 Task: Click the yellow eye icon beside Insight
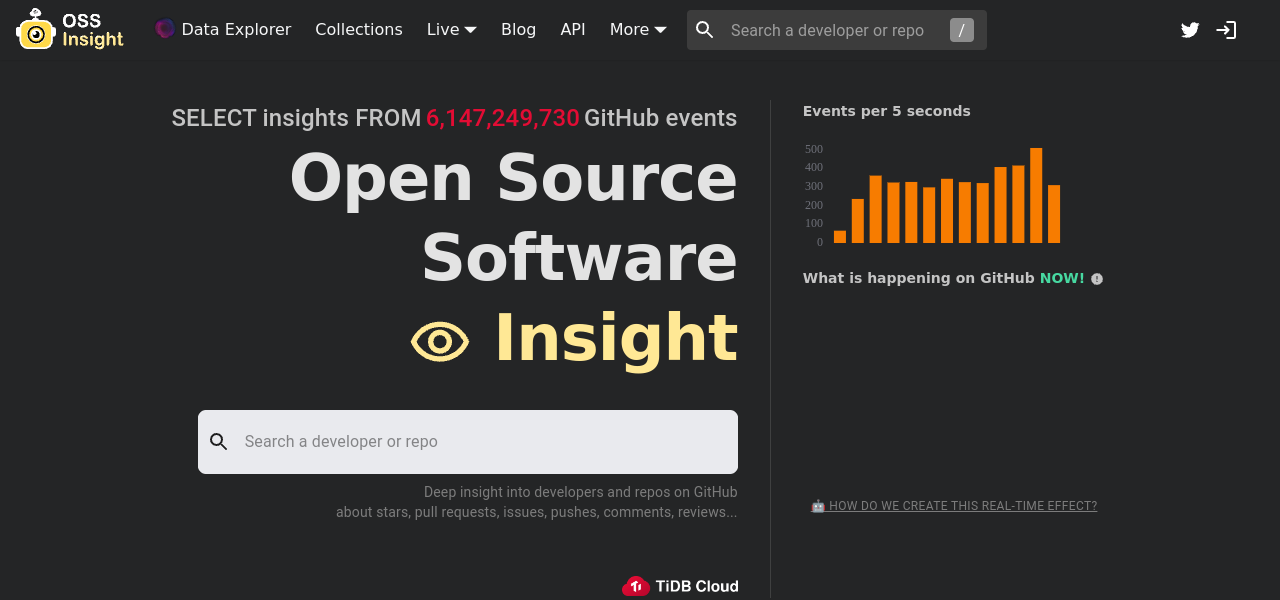440,342
